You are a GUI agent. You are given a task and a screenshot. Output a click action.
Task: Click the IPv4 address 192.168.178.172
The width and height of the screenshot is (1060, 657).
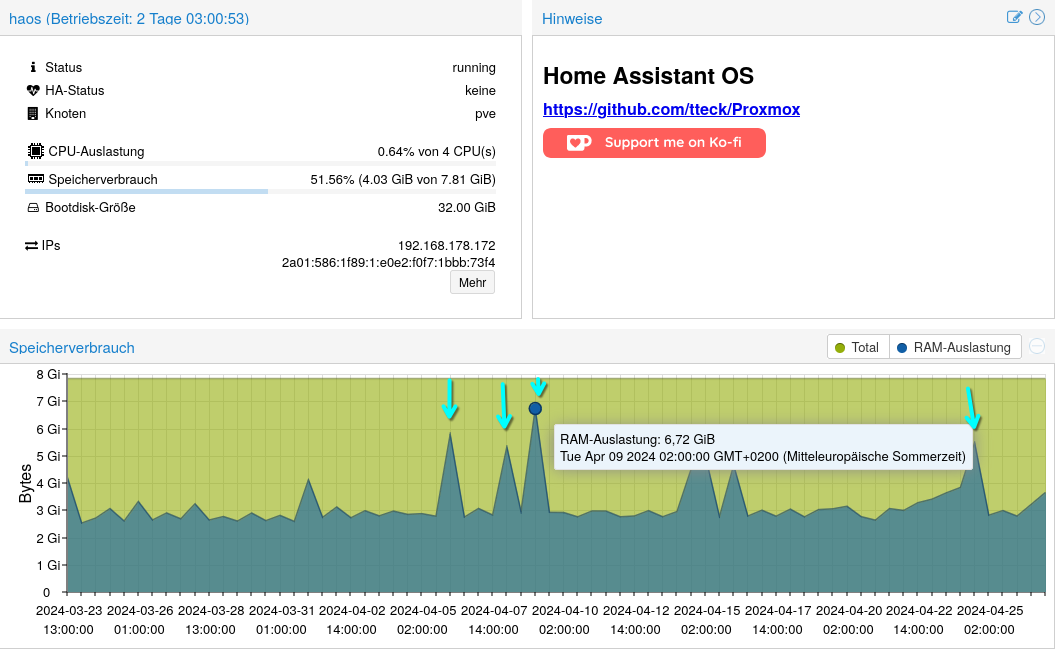click(x=446, y=246)
